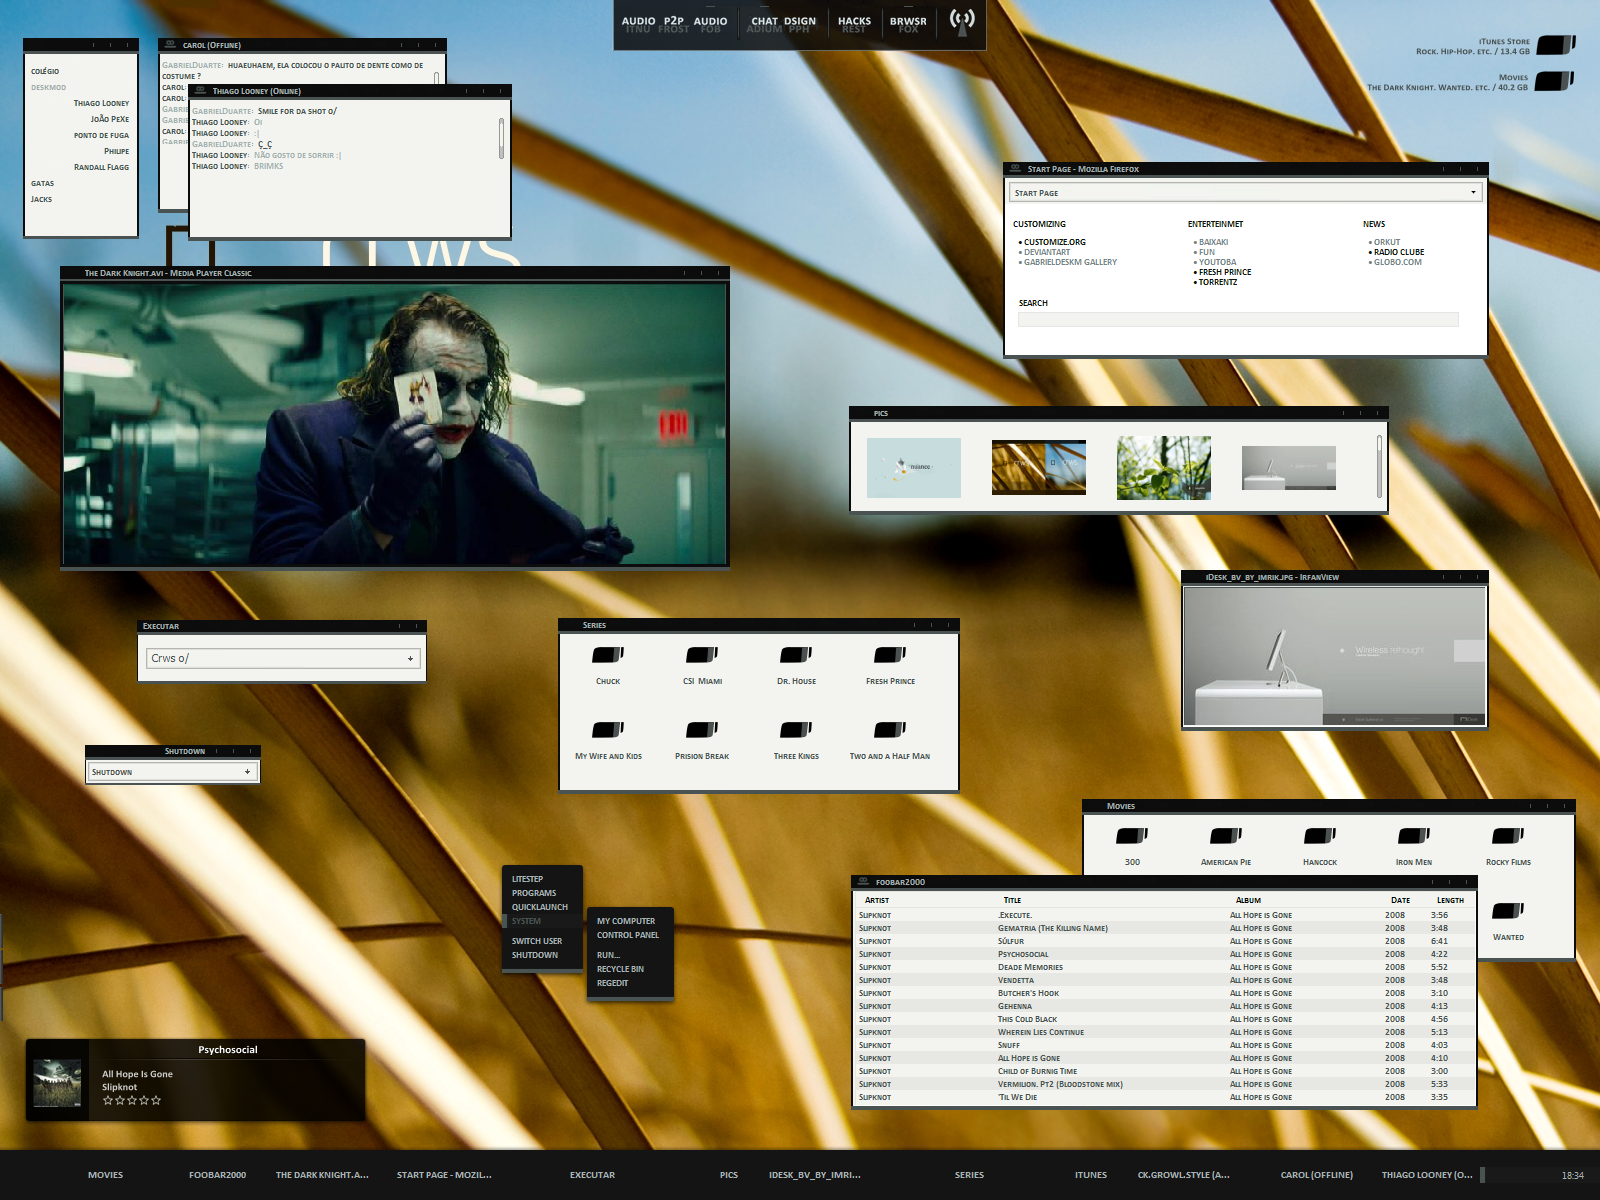Expand the Shutdown options dropdown
Image resolution: width=1600 pixels, height=1200 pixels.
(247, 772)
